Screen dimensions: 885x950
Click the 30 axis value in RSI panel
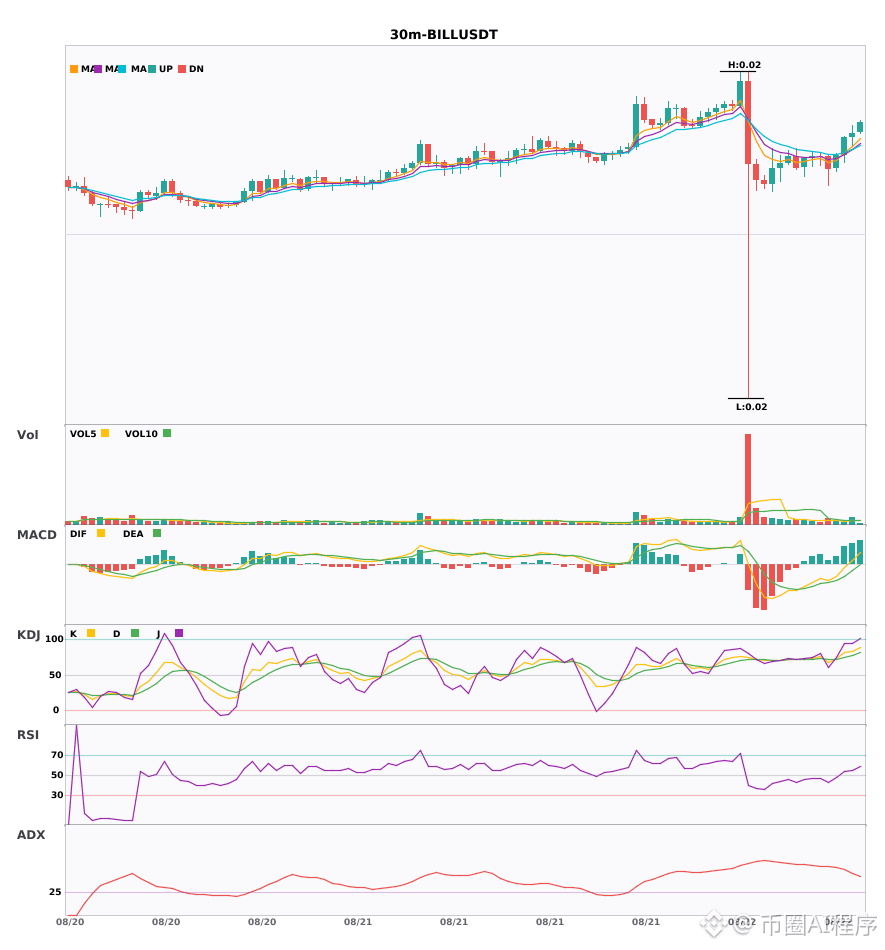pos(57,795)
